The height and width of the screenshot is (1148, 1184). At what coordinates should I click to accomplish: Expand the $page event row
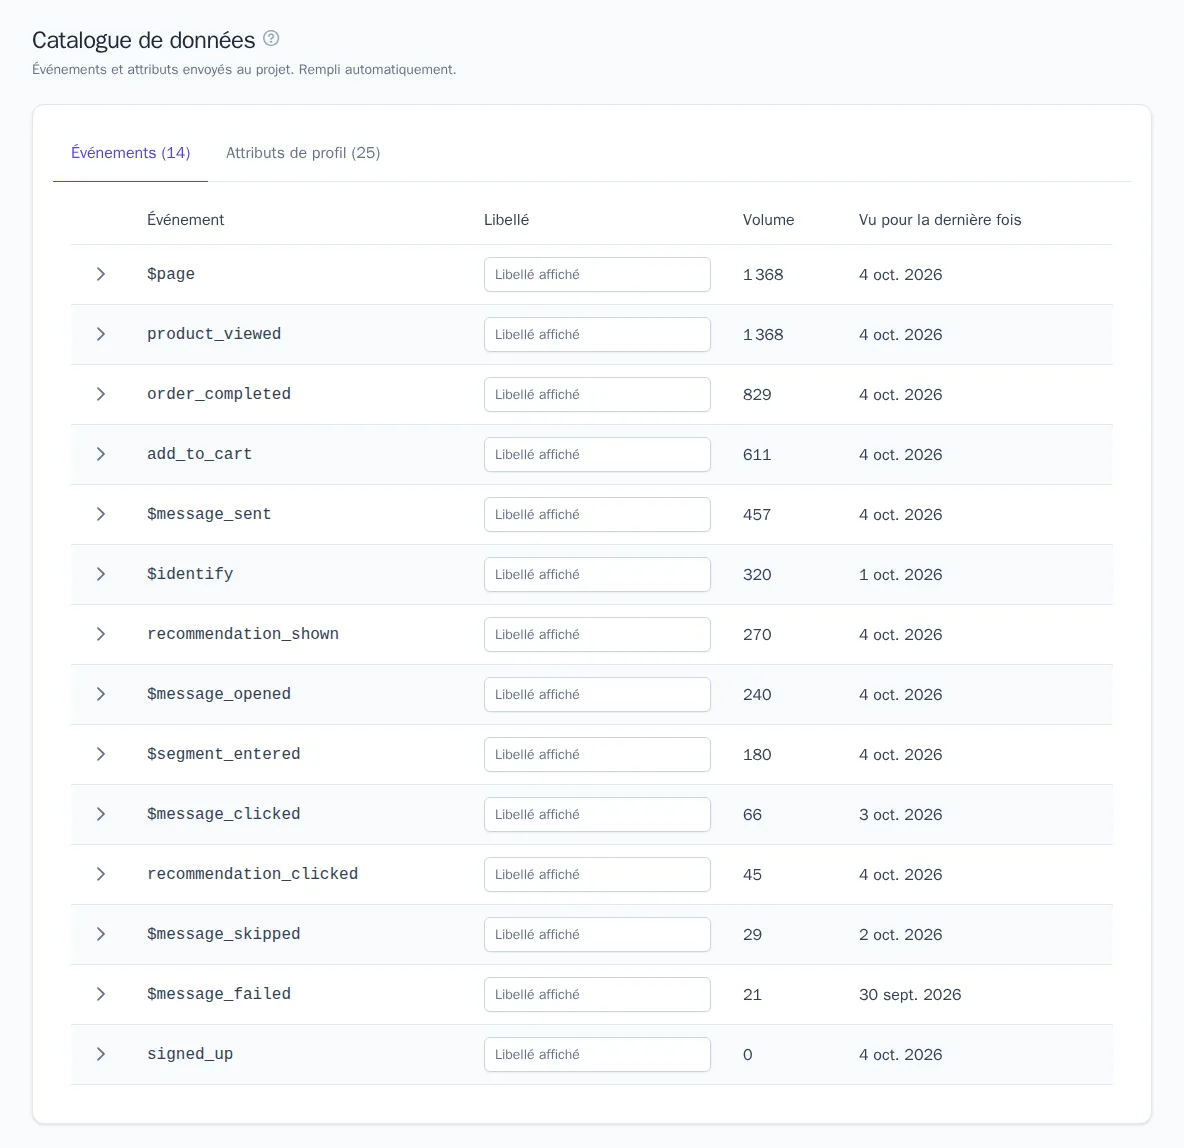click(x=100, y=274)
